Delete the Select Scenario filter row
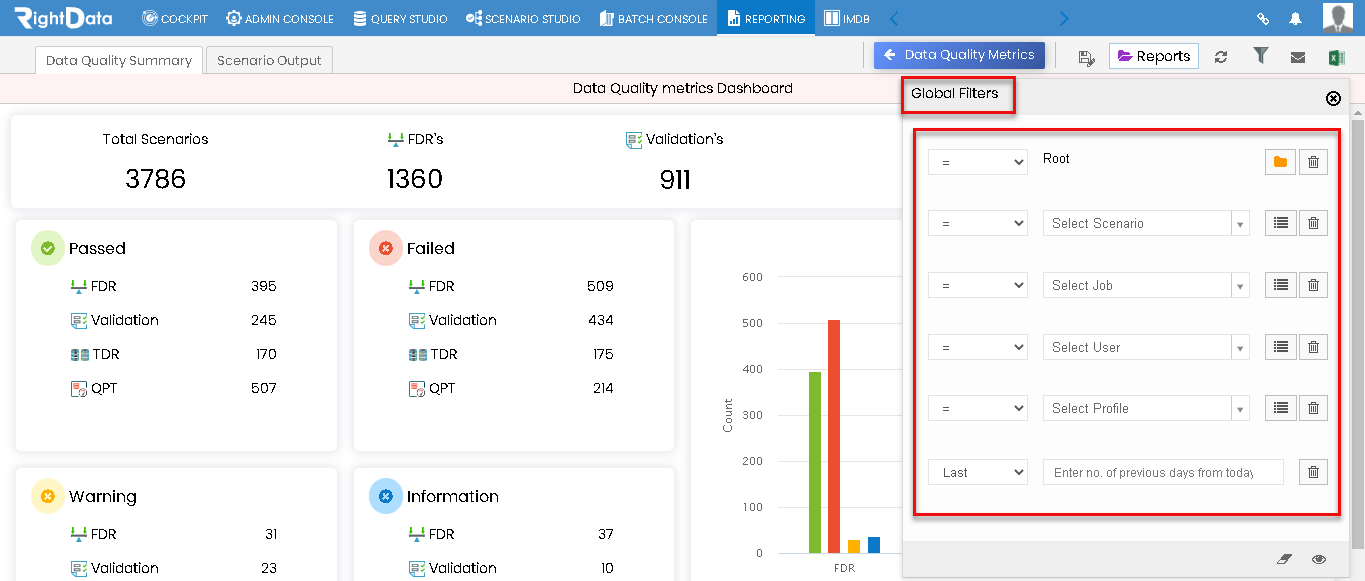Image resolution: width=1365 pixels, height=581 pixels. (x=1314, y=223)
